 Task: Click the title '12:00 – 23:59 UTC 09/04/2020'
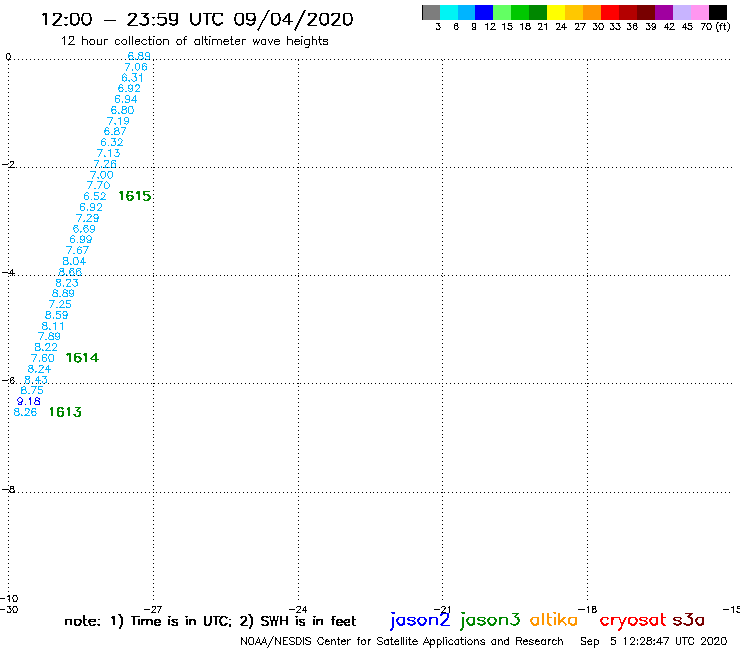click(197, 19)
